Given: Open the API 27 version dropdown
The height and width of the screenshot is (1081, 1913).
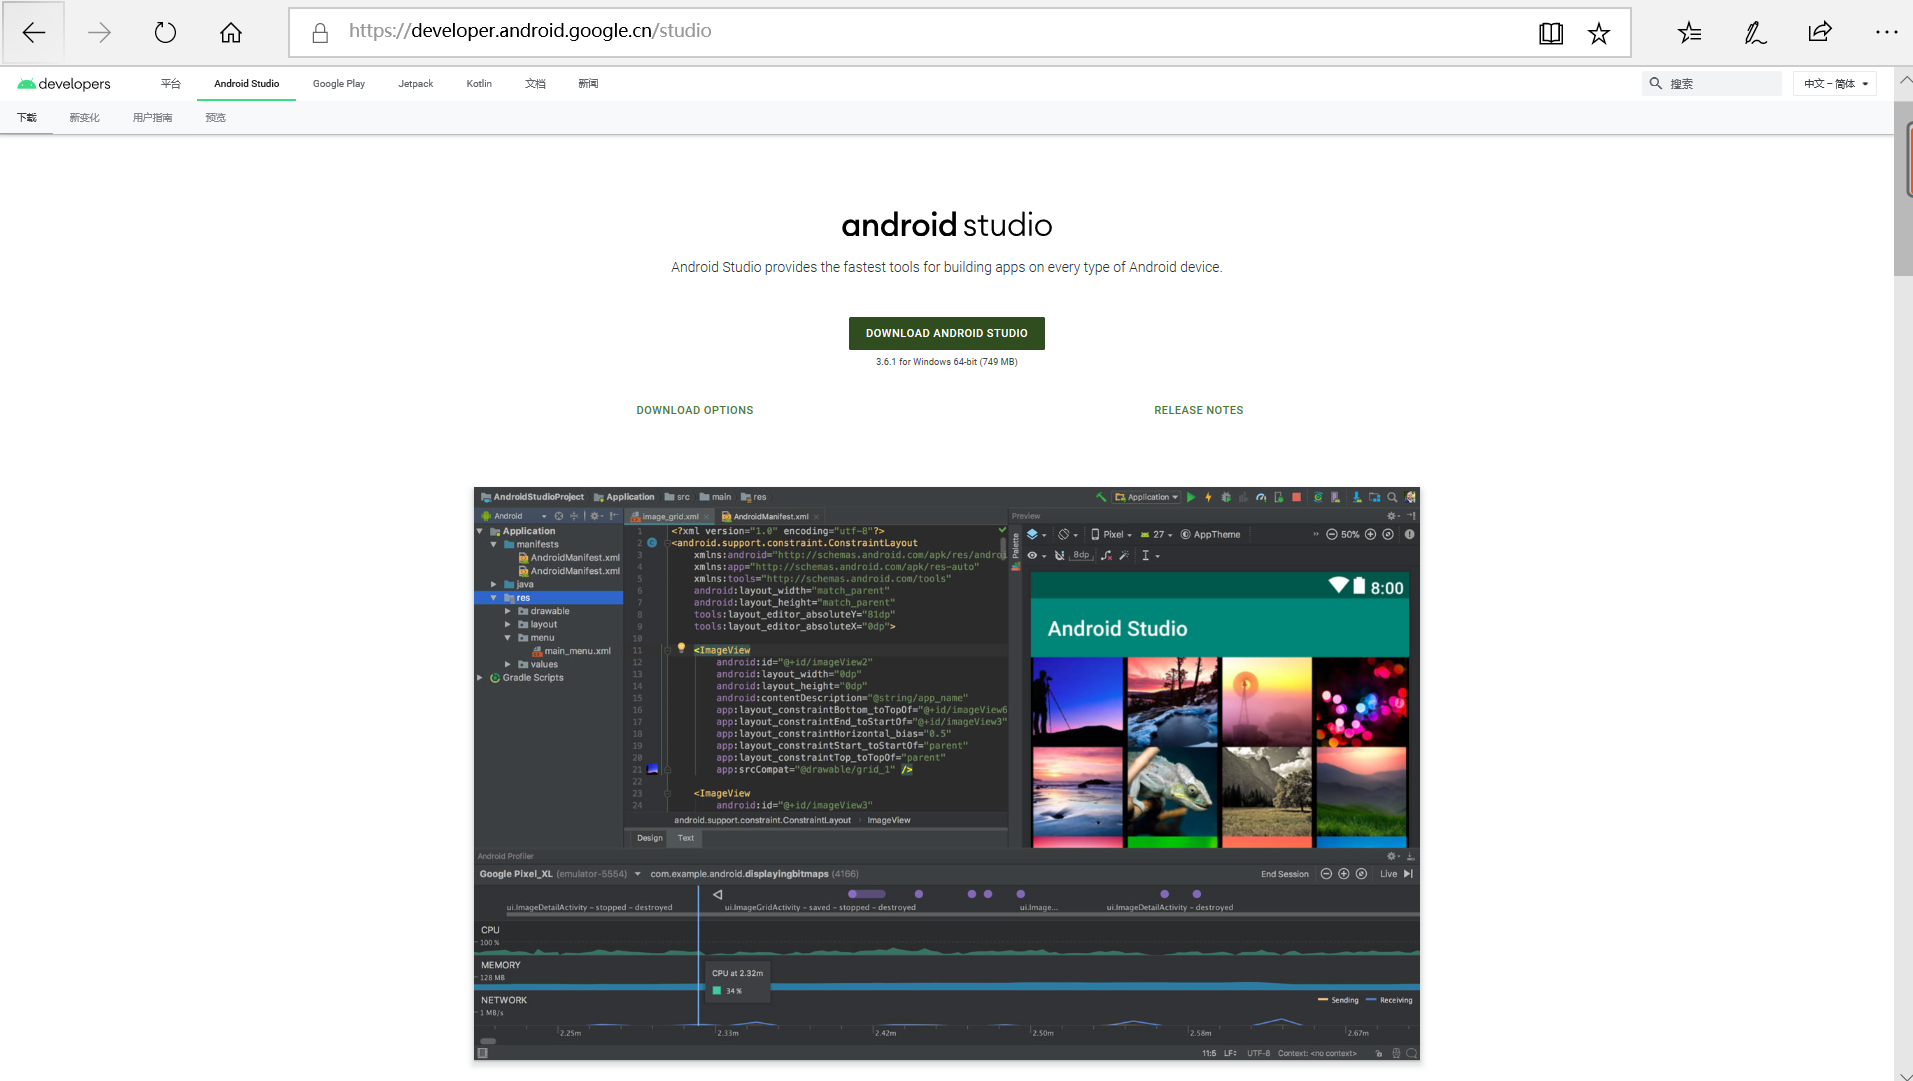Looking at the screenshot, I should pos(1156,534).
